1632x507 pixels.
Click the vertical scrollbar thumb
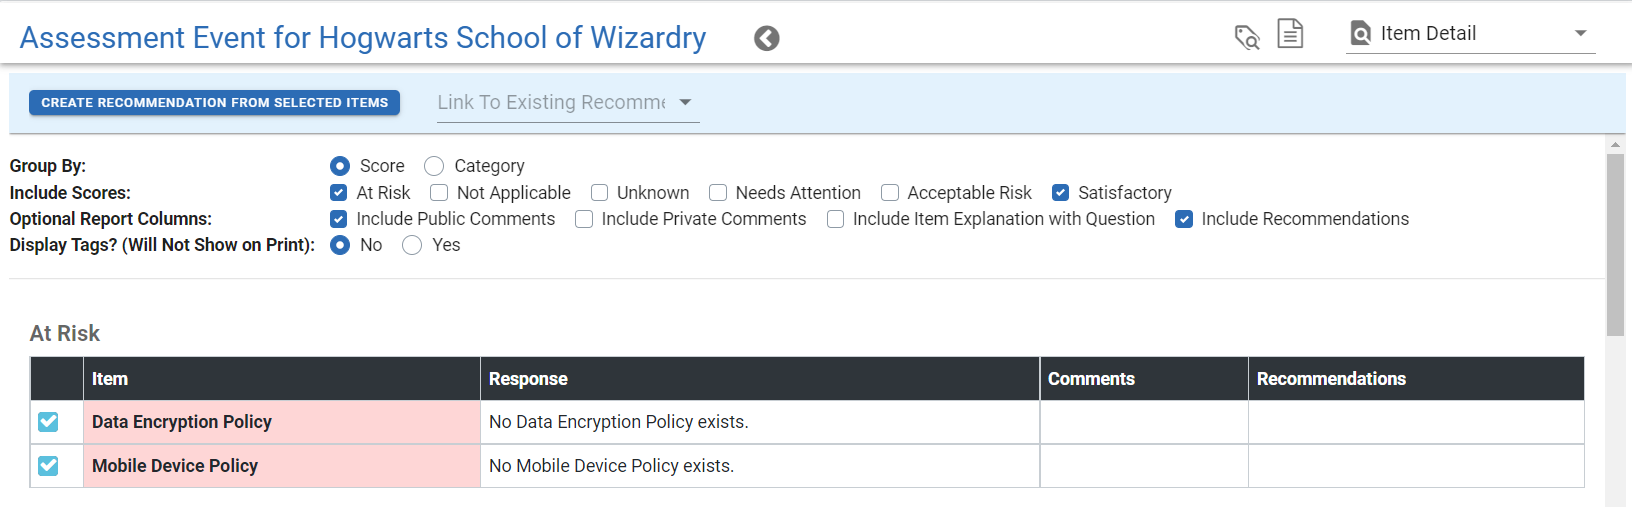pos(1615,245)
